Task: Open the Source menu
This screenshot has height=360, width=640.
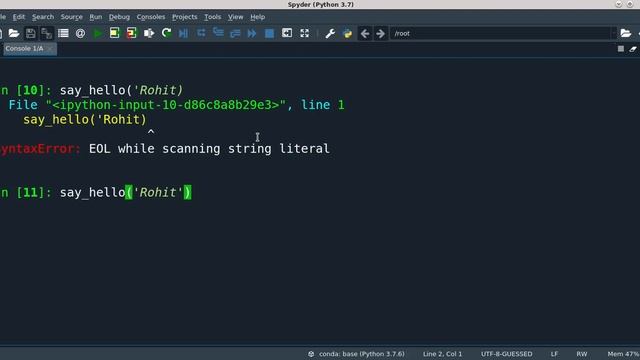Action: (x=71, y=17)
